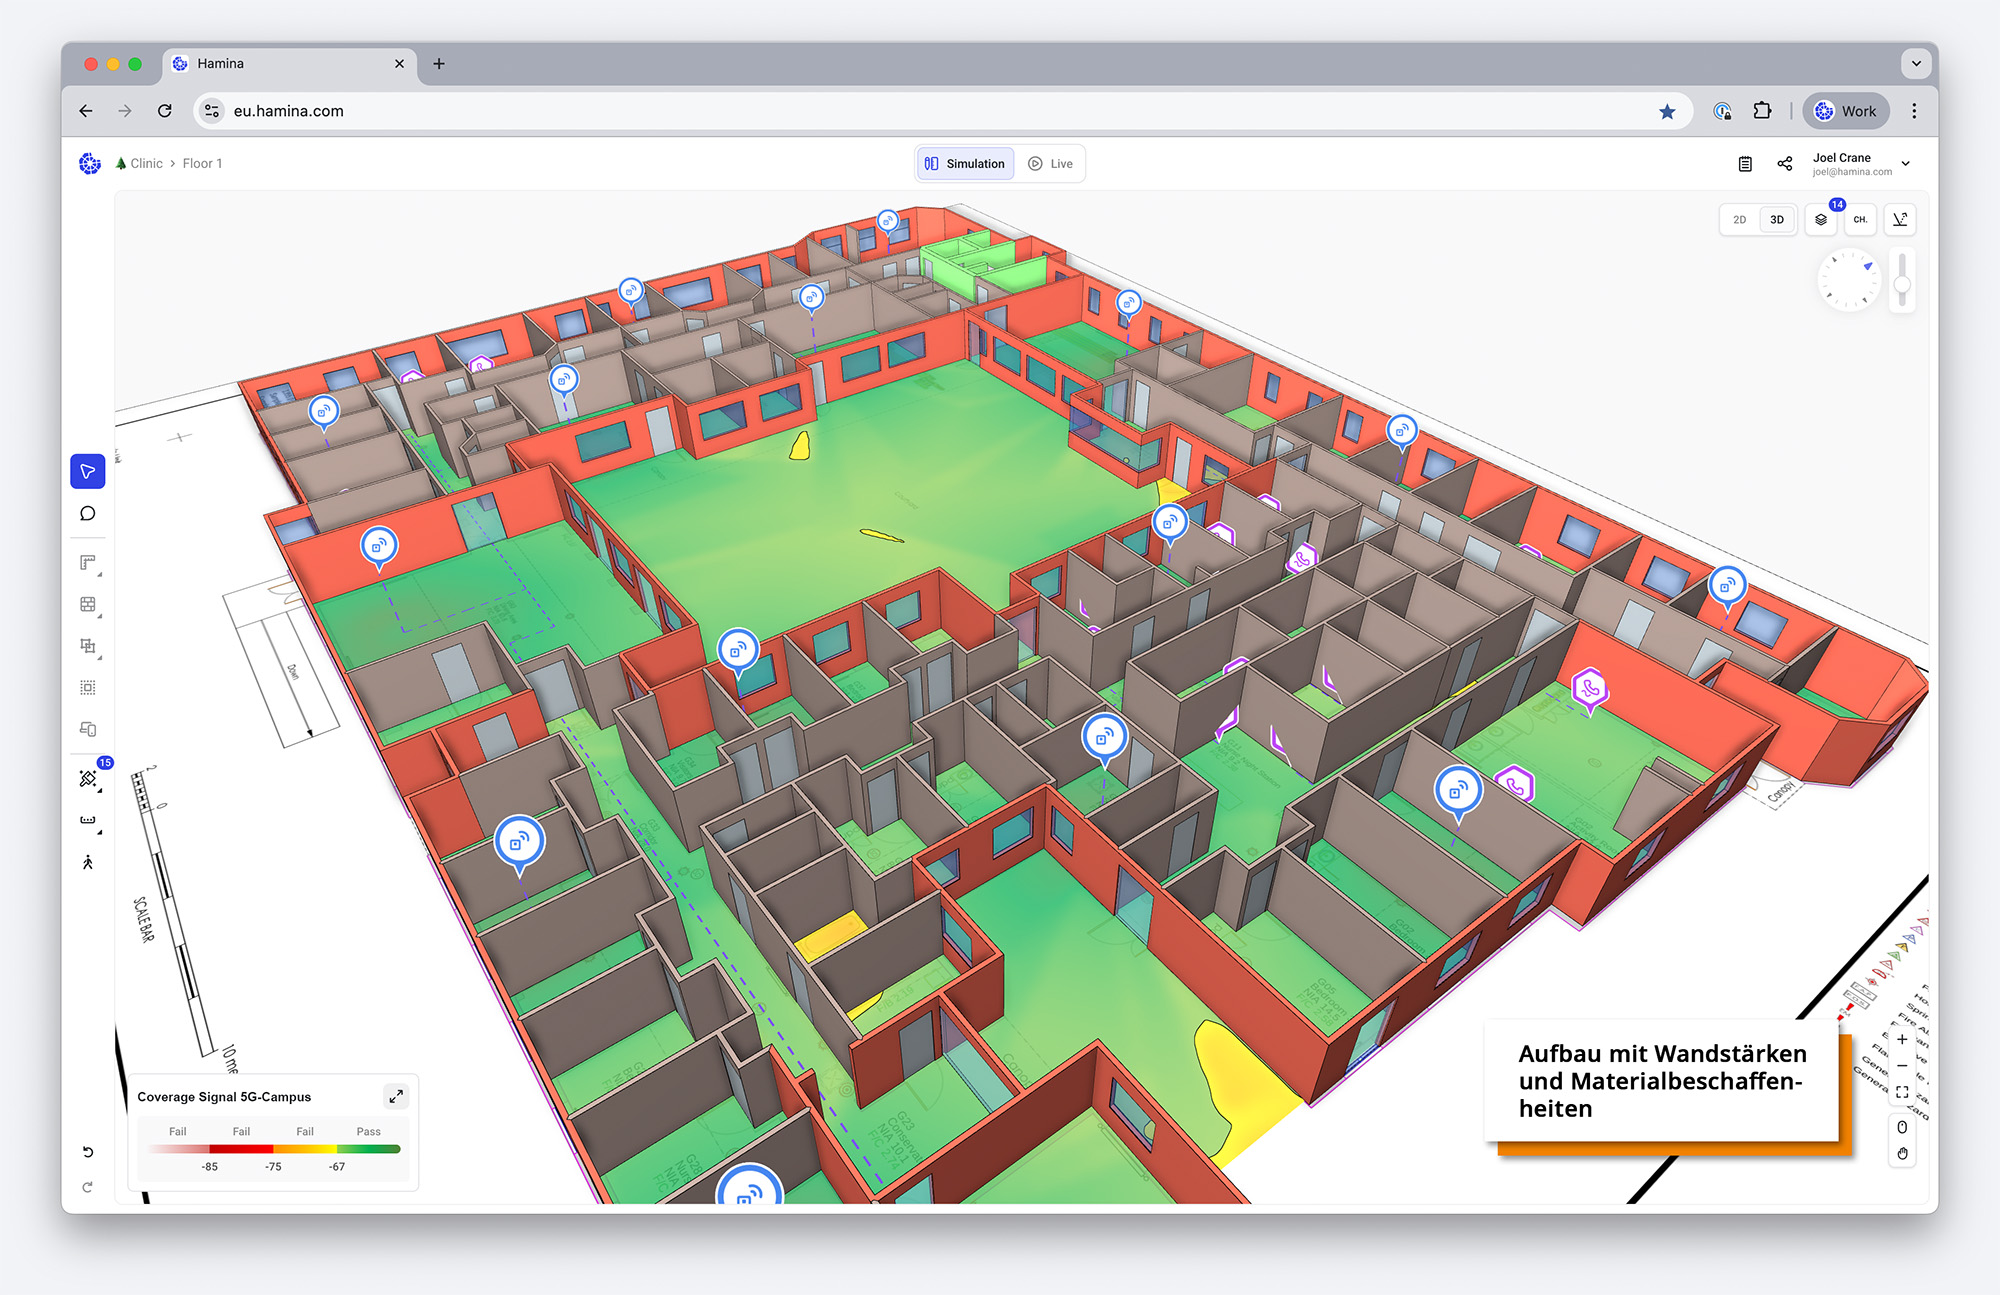Select the walking survey person icon
The width and height of the screenshot is (2000, 1295).
pos(88,862)
